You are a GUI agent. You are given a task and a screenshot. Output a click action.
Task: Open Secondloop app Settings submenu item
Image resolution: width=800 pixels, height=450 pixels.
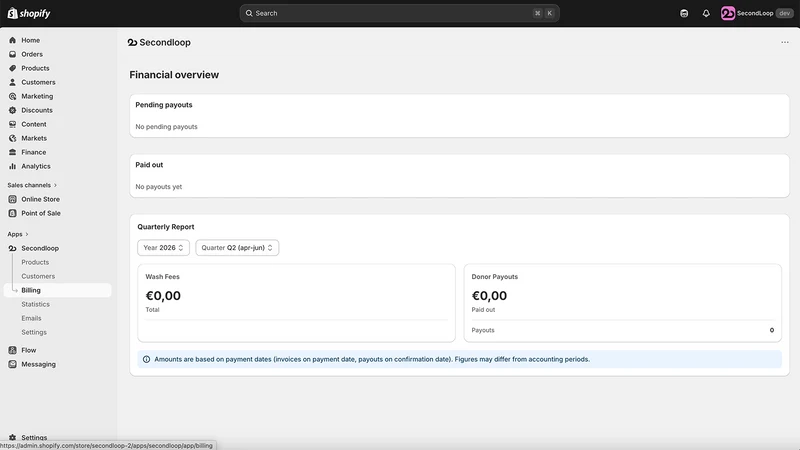pyautogui.click(x=34, y=332)
